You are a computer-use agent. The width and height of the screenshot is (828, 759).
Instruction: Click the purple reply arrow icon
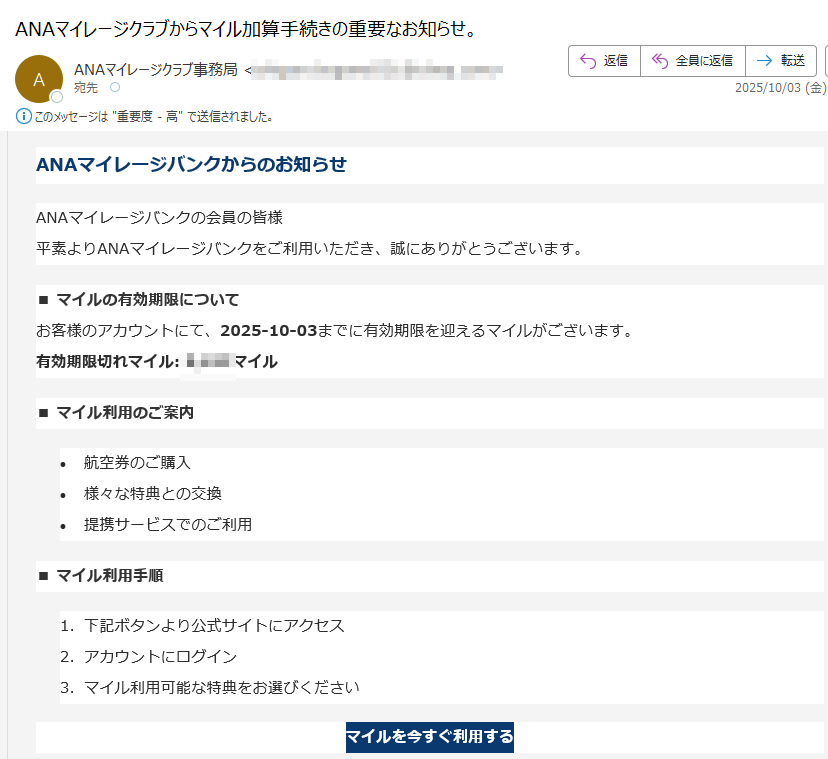tap(587, 60)
